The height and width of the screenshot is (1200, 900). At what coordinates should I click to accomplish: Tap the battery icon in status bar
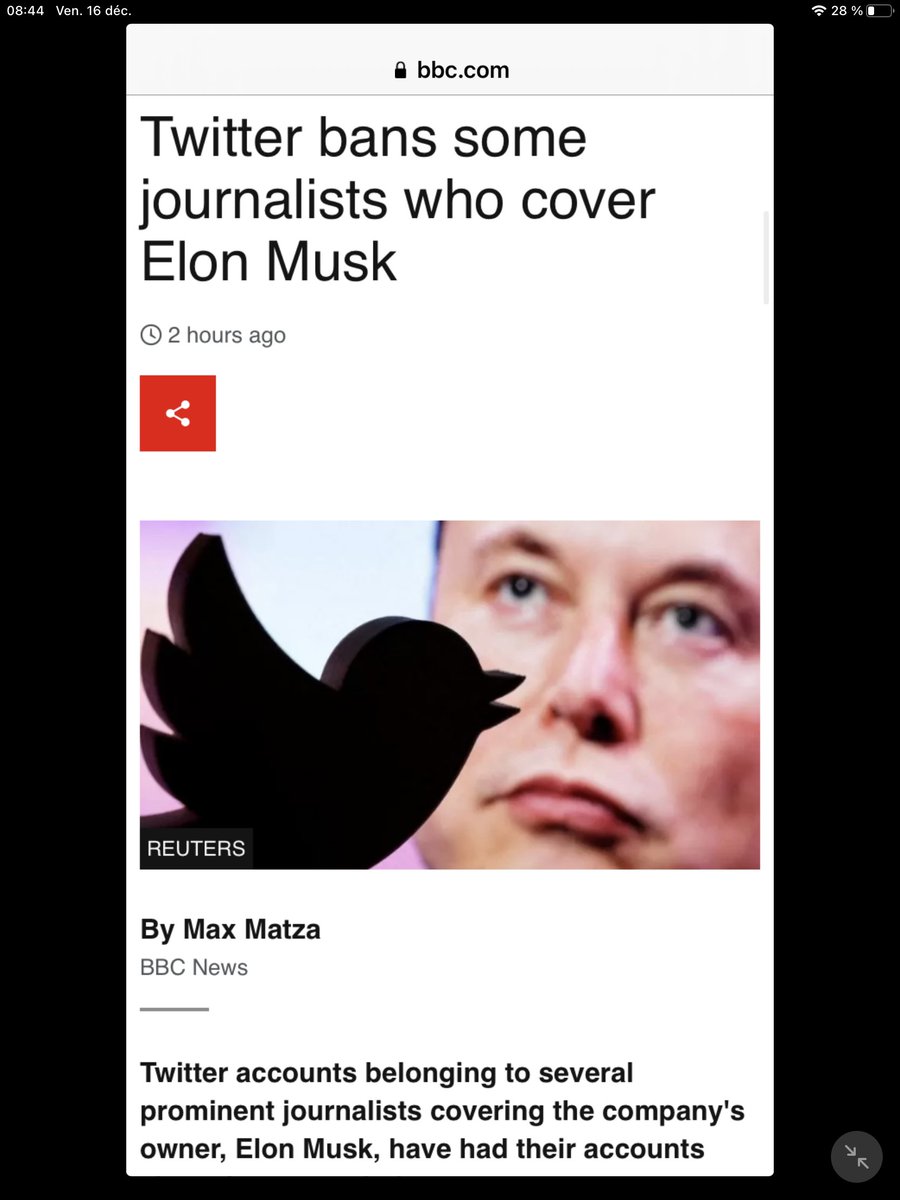(x=879, y=10)
